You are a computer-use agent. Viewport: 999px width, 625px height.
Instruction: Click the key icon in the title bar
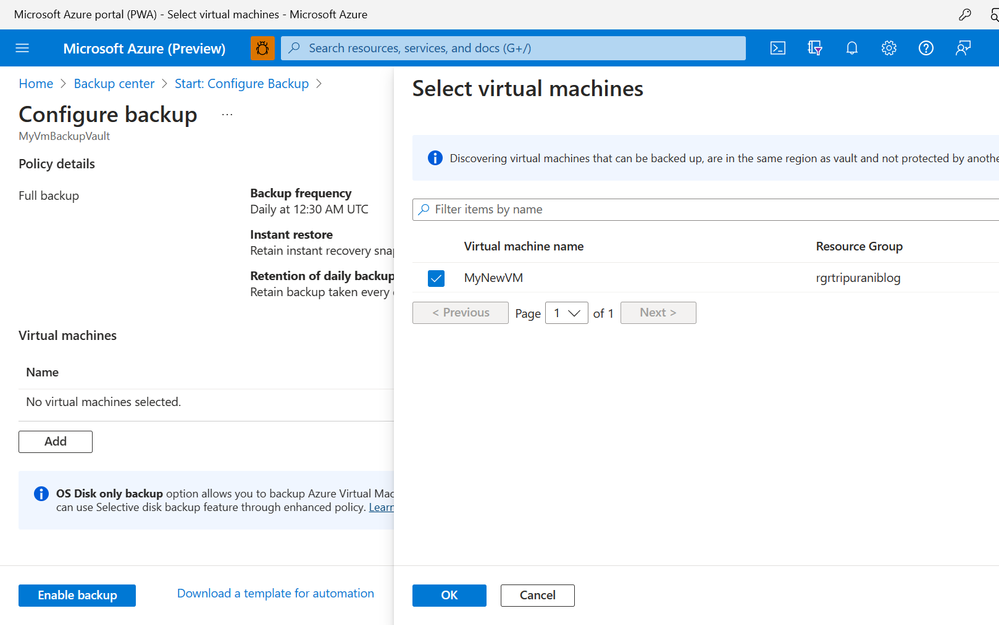[x=965, y=14]
